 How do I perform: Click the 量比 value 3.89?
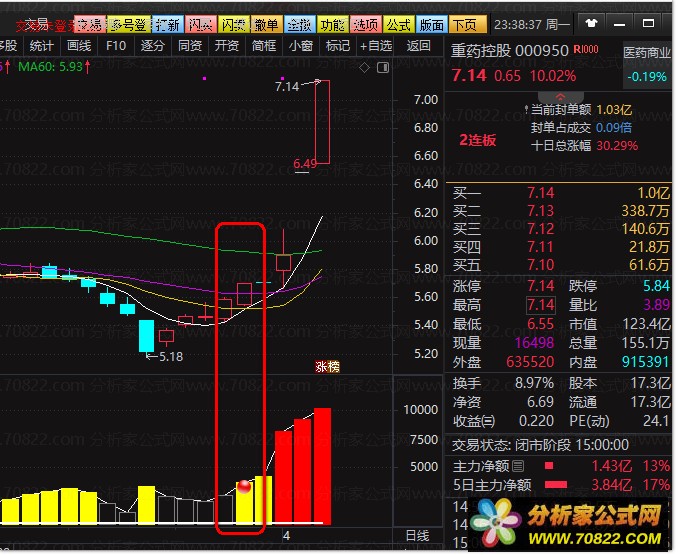pyautogui.click(x=656, y=305)
